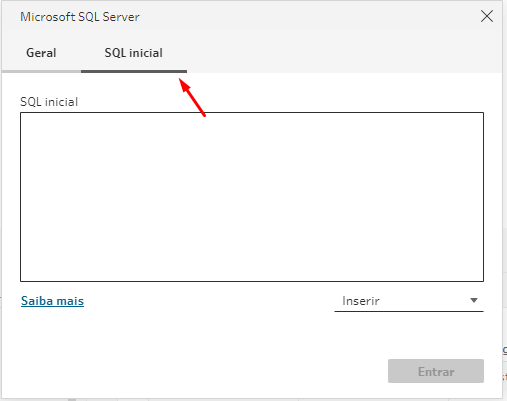The width and height of the screenshot is (507, 401).
Task: Open the Saiba mais link
Action: point(52,301)
